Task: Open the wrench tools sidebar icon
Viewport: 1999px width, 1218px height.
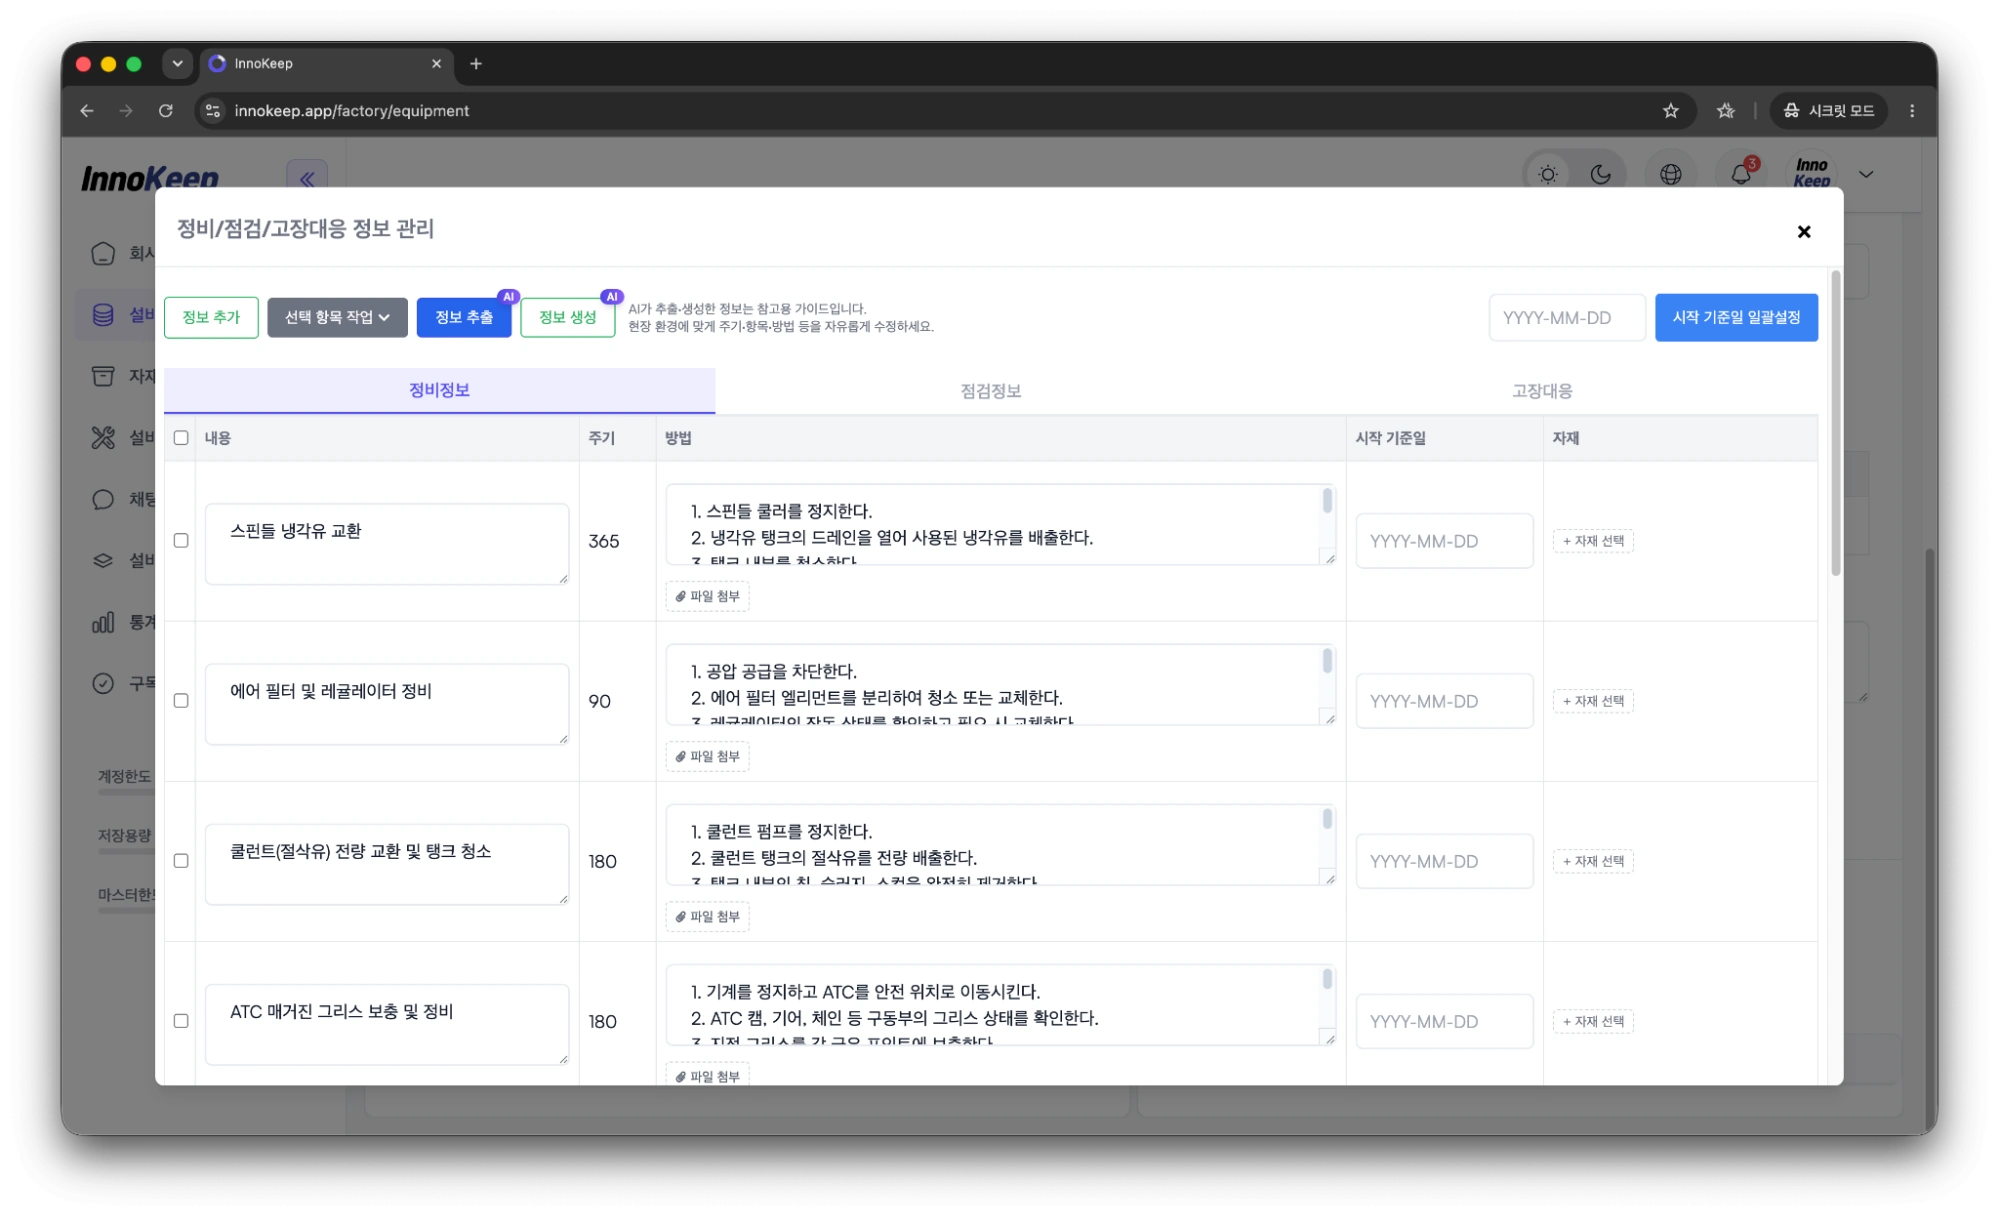Action: click(103, 437)
